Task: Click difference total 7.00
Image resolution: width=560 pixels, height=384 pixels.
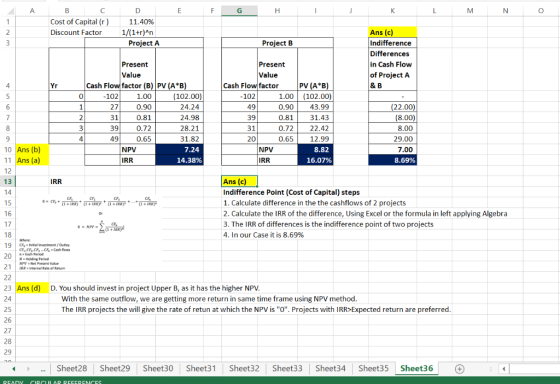Action: coord(392,150)
